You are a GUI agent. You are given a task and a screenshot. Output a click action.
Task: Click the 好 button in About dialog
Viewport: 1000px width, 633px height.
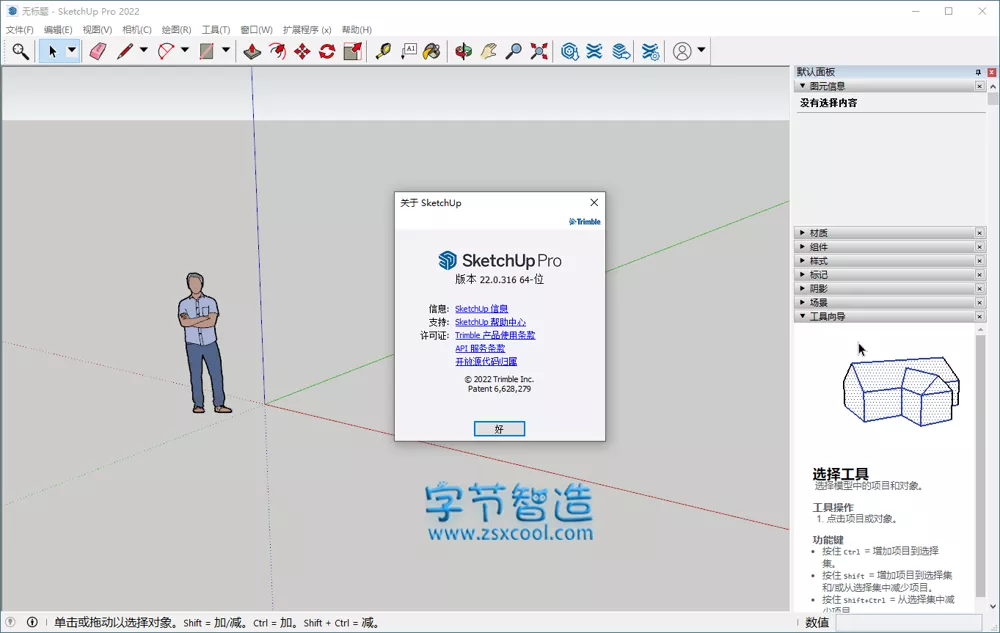[499, 429]
